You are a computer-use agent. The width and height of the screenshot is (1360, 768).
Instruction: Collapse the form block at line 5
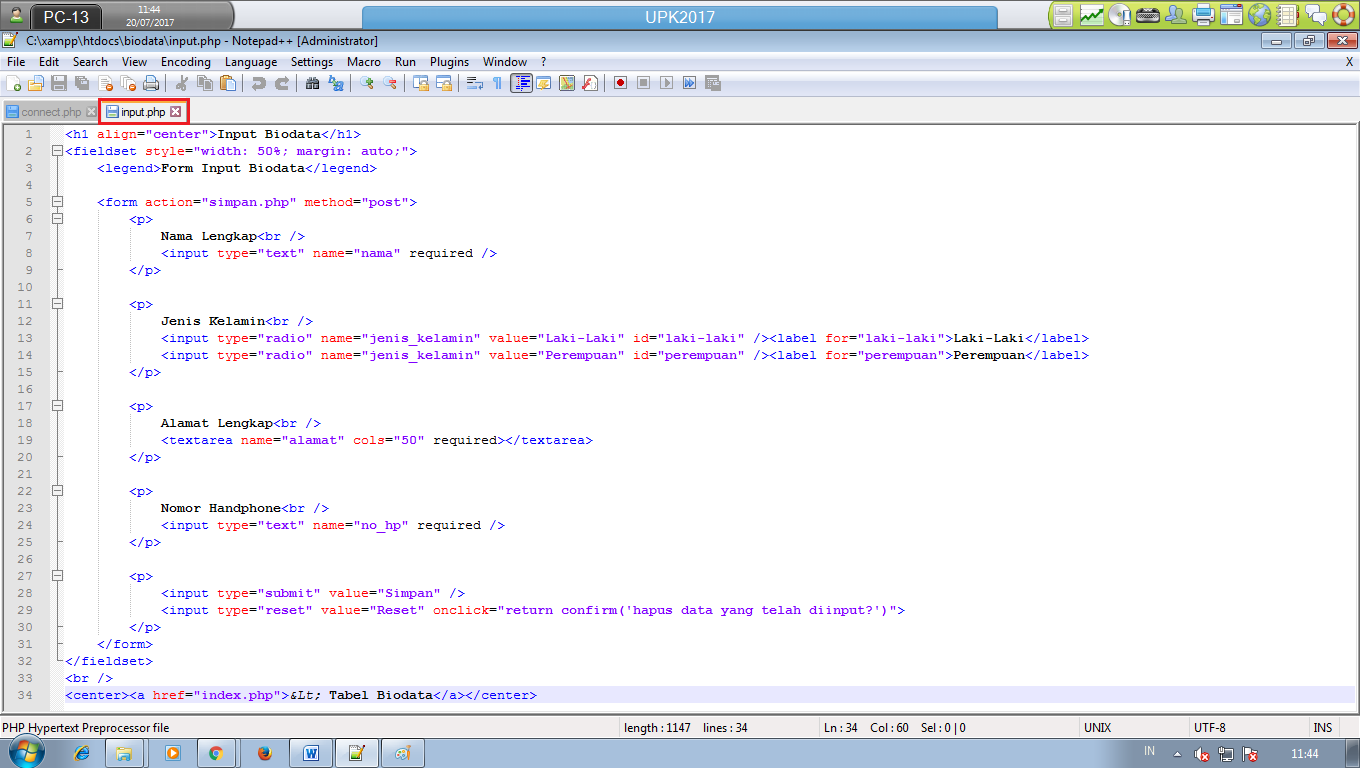[x=57, y=202]
